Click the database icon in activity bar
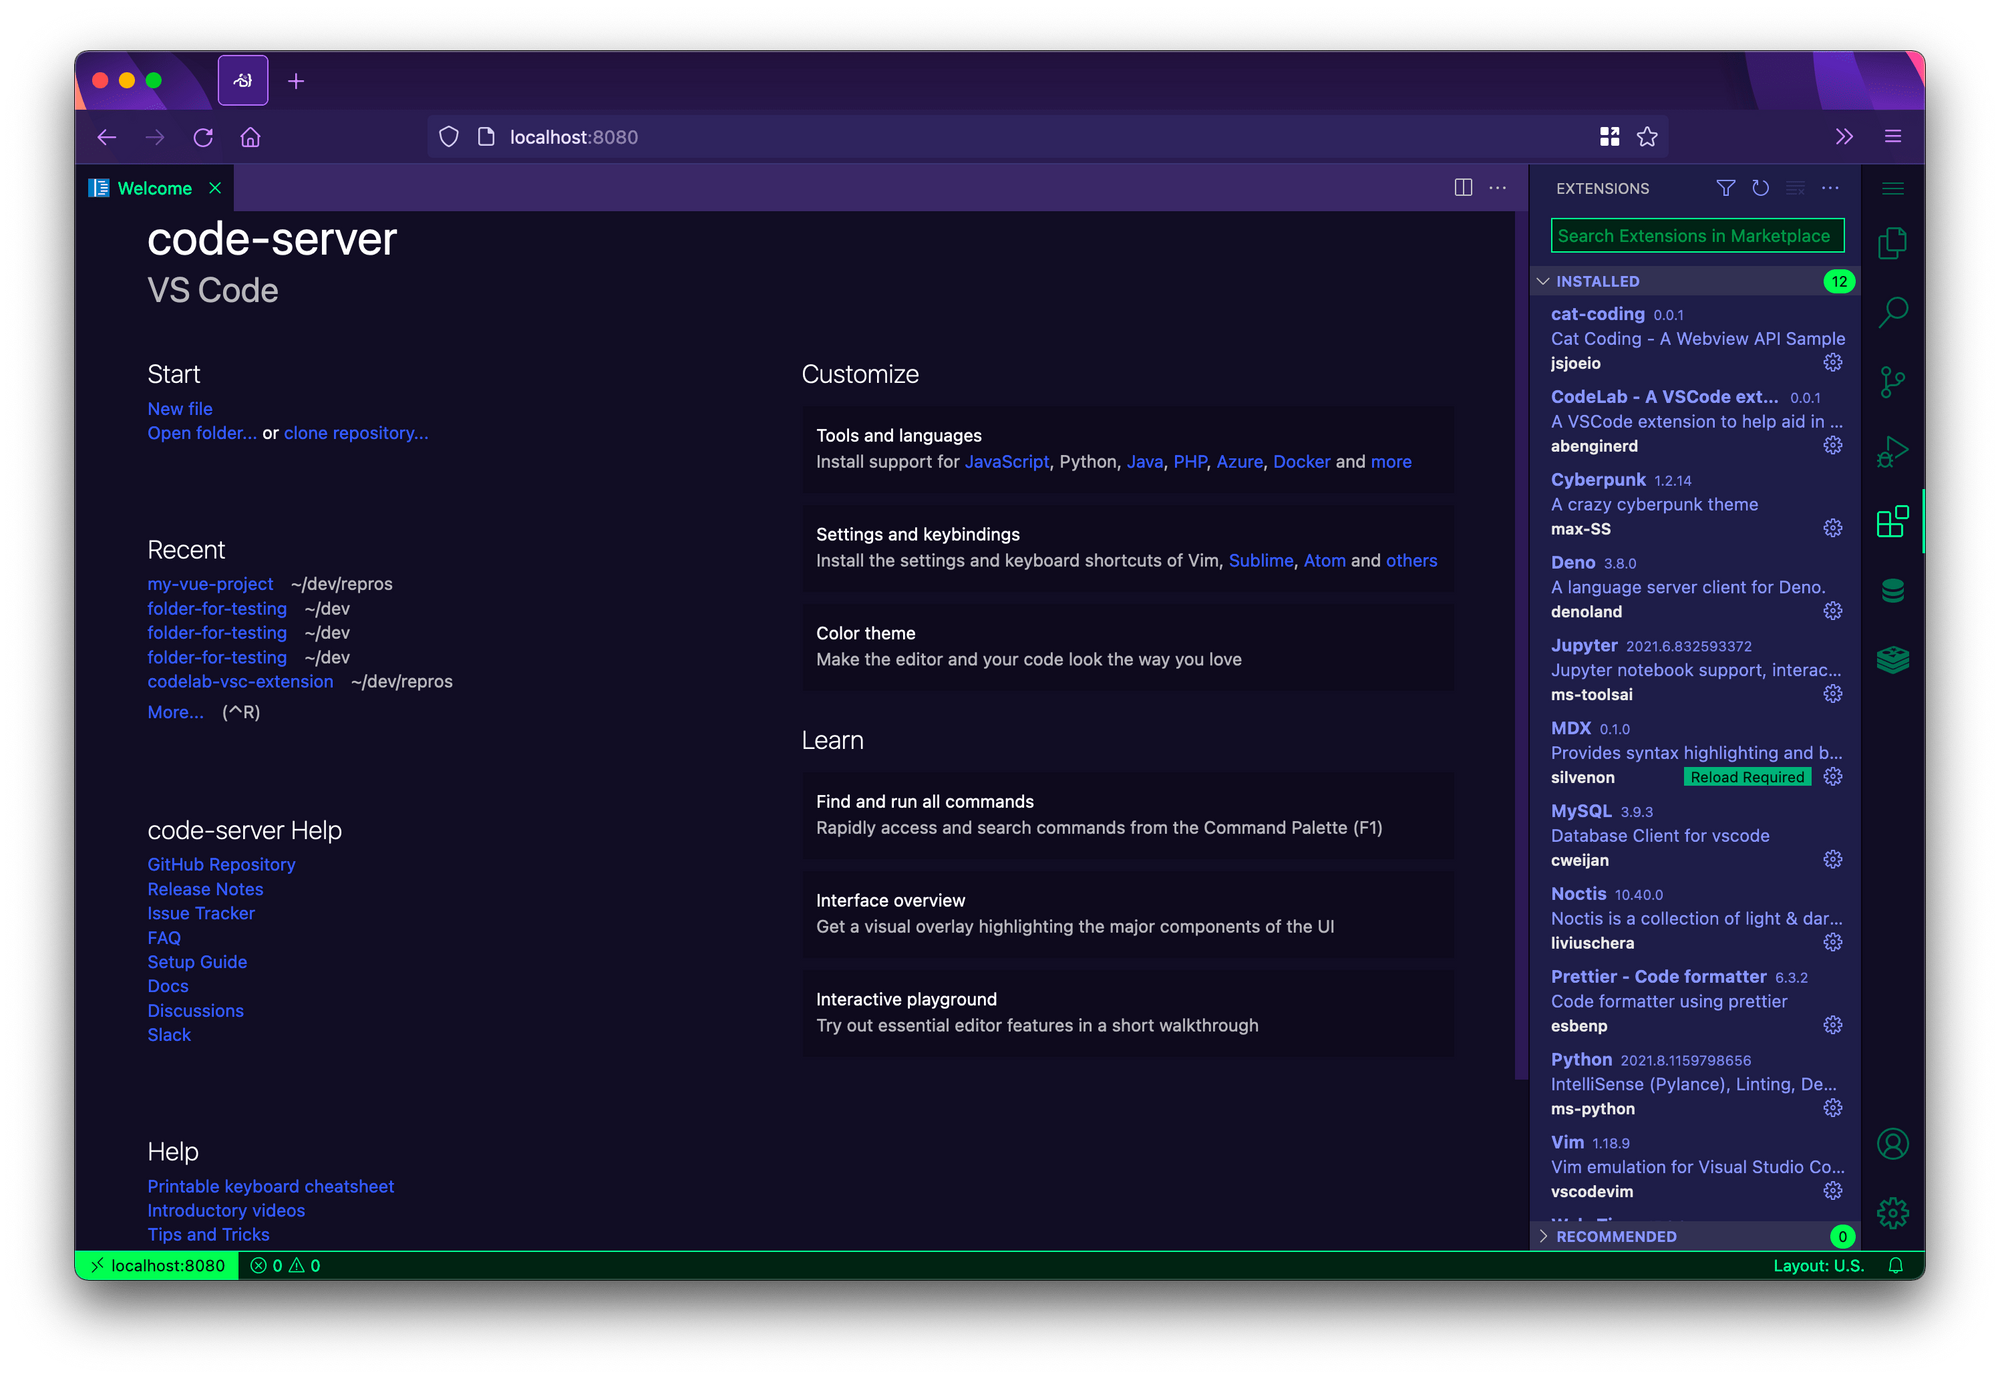2000x1379 pixels. pyautogui.click(x=1892, y=591)
